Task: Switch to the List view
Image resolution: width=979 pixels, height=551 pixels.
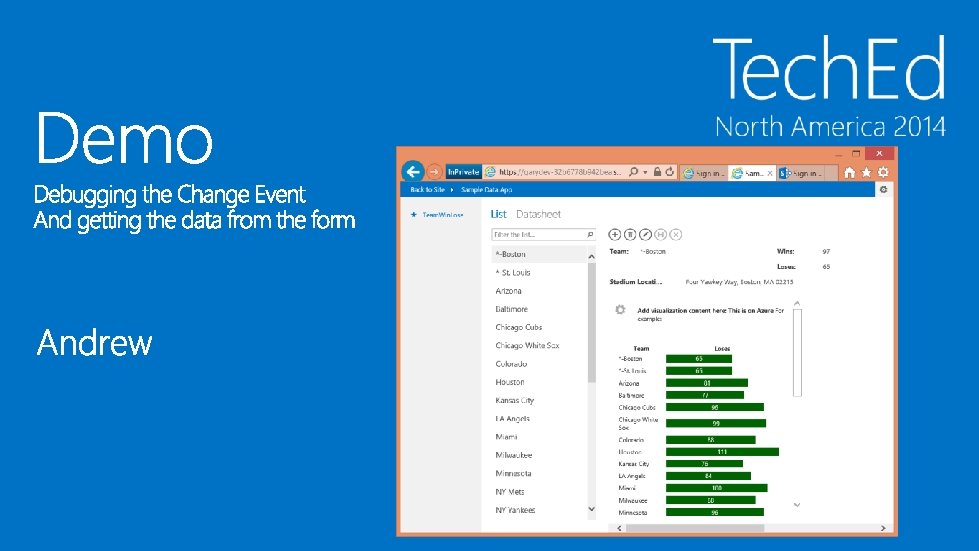Action: coord(498,214)
